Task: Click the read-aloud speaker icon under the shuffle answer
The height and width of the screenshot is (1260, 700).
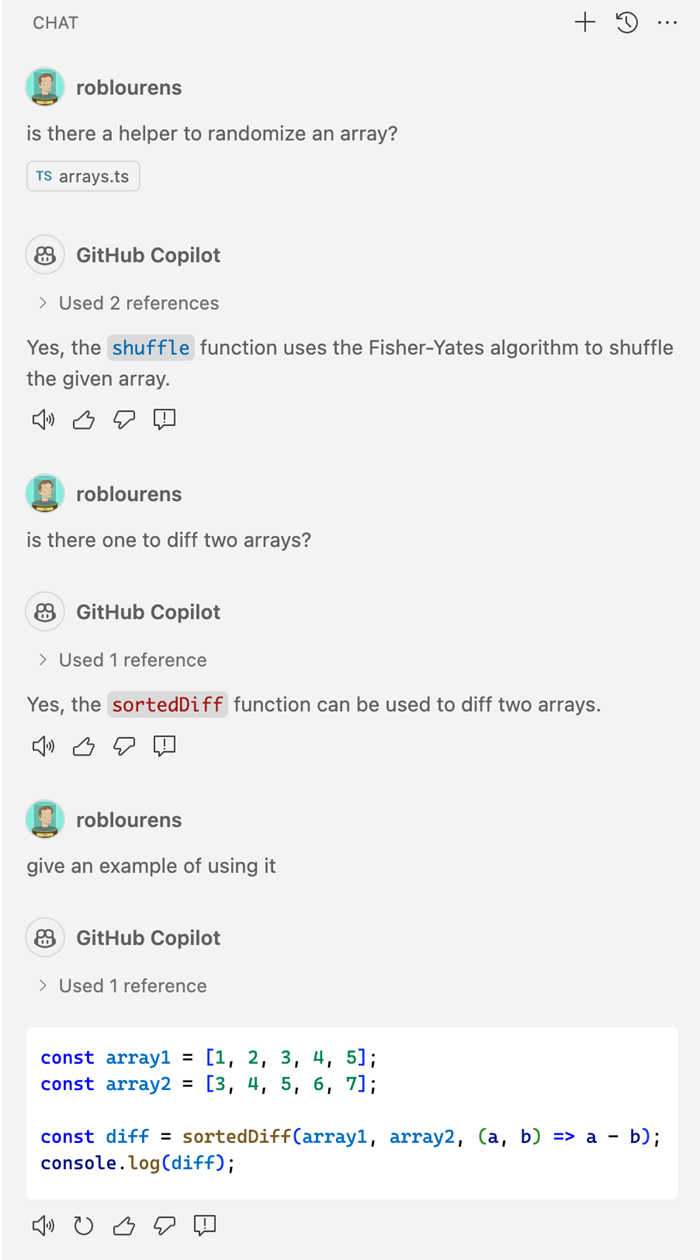Action: coord(43,419)
